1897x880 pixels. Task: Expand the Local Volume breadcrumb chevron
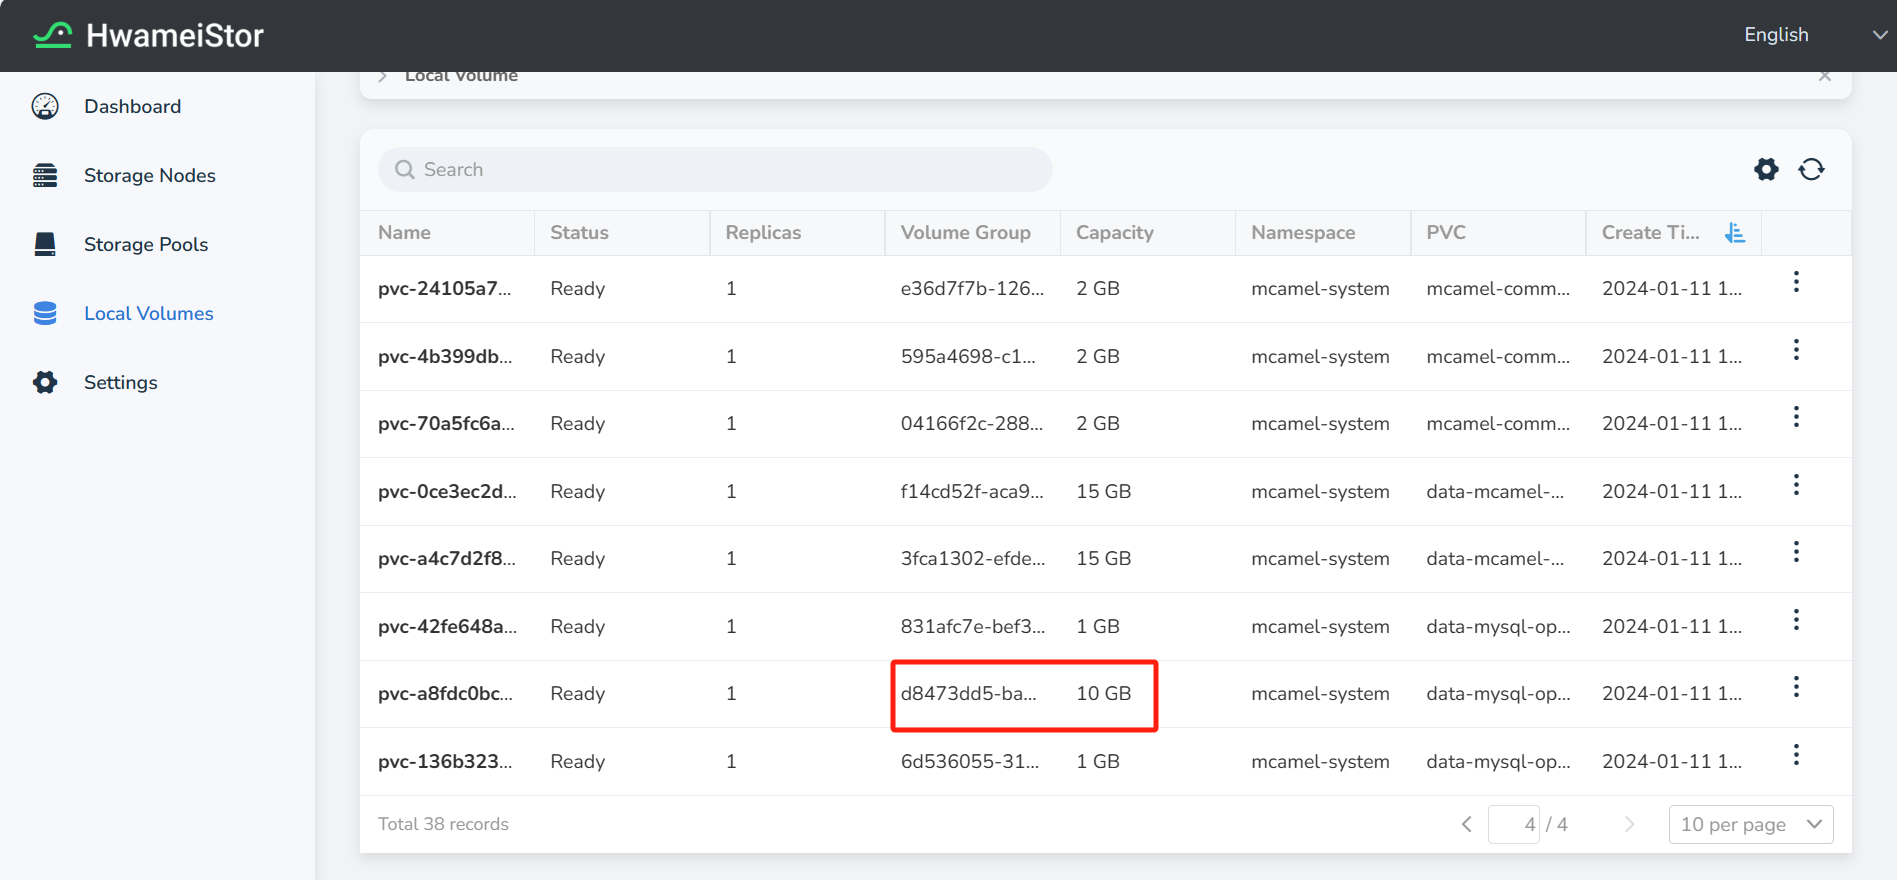tap(382, 76)
